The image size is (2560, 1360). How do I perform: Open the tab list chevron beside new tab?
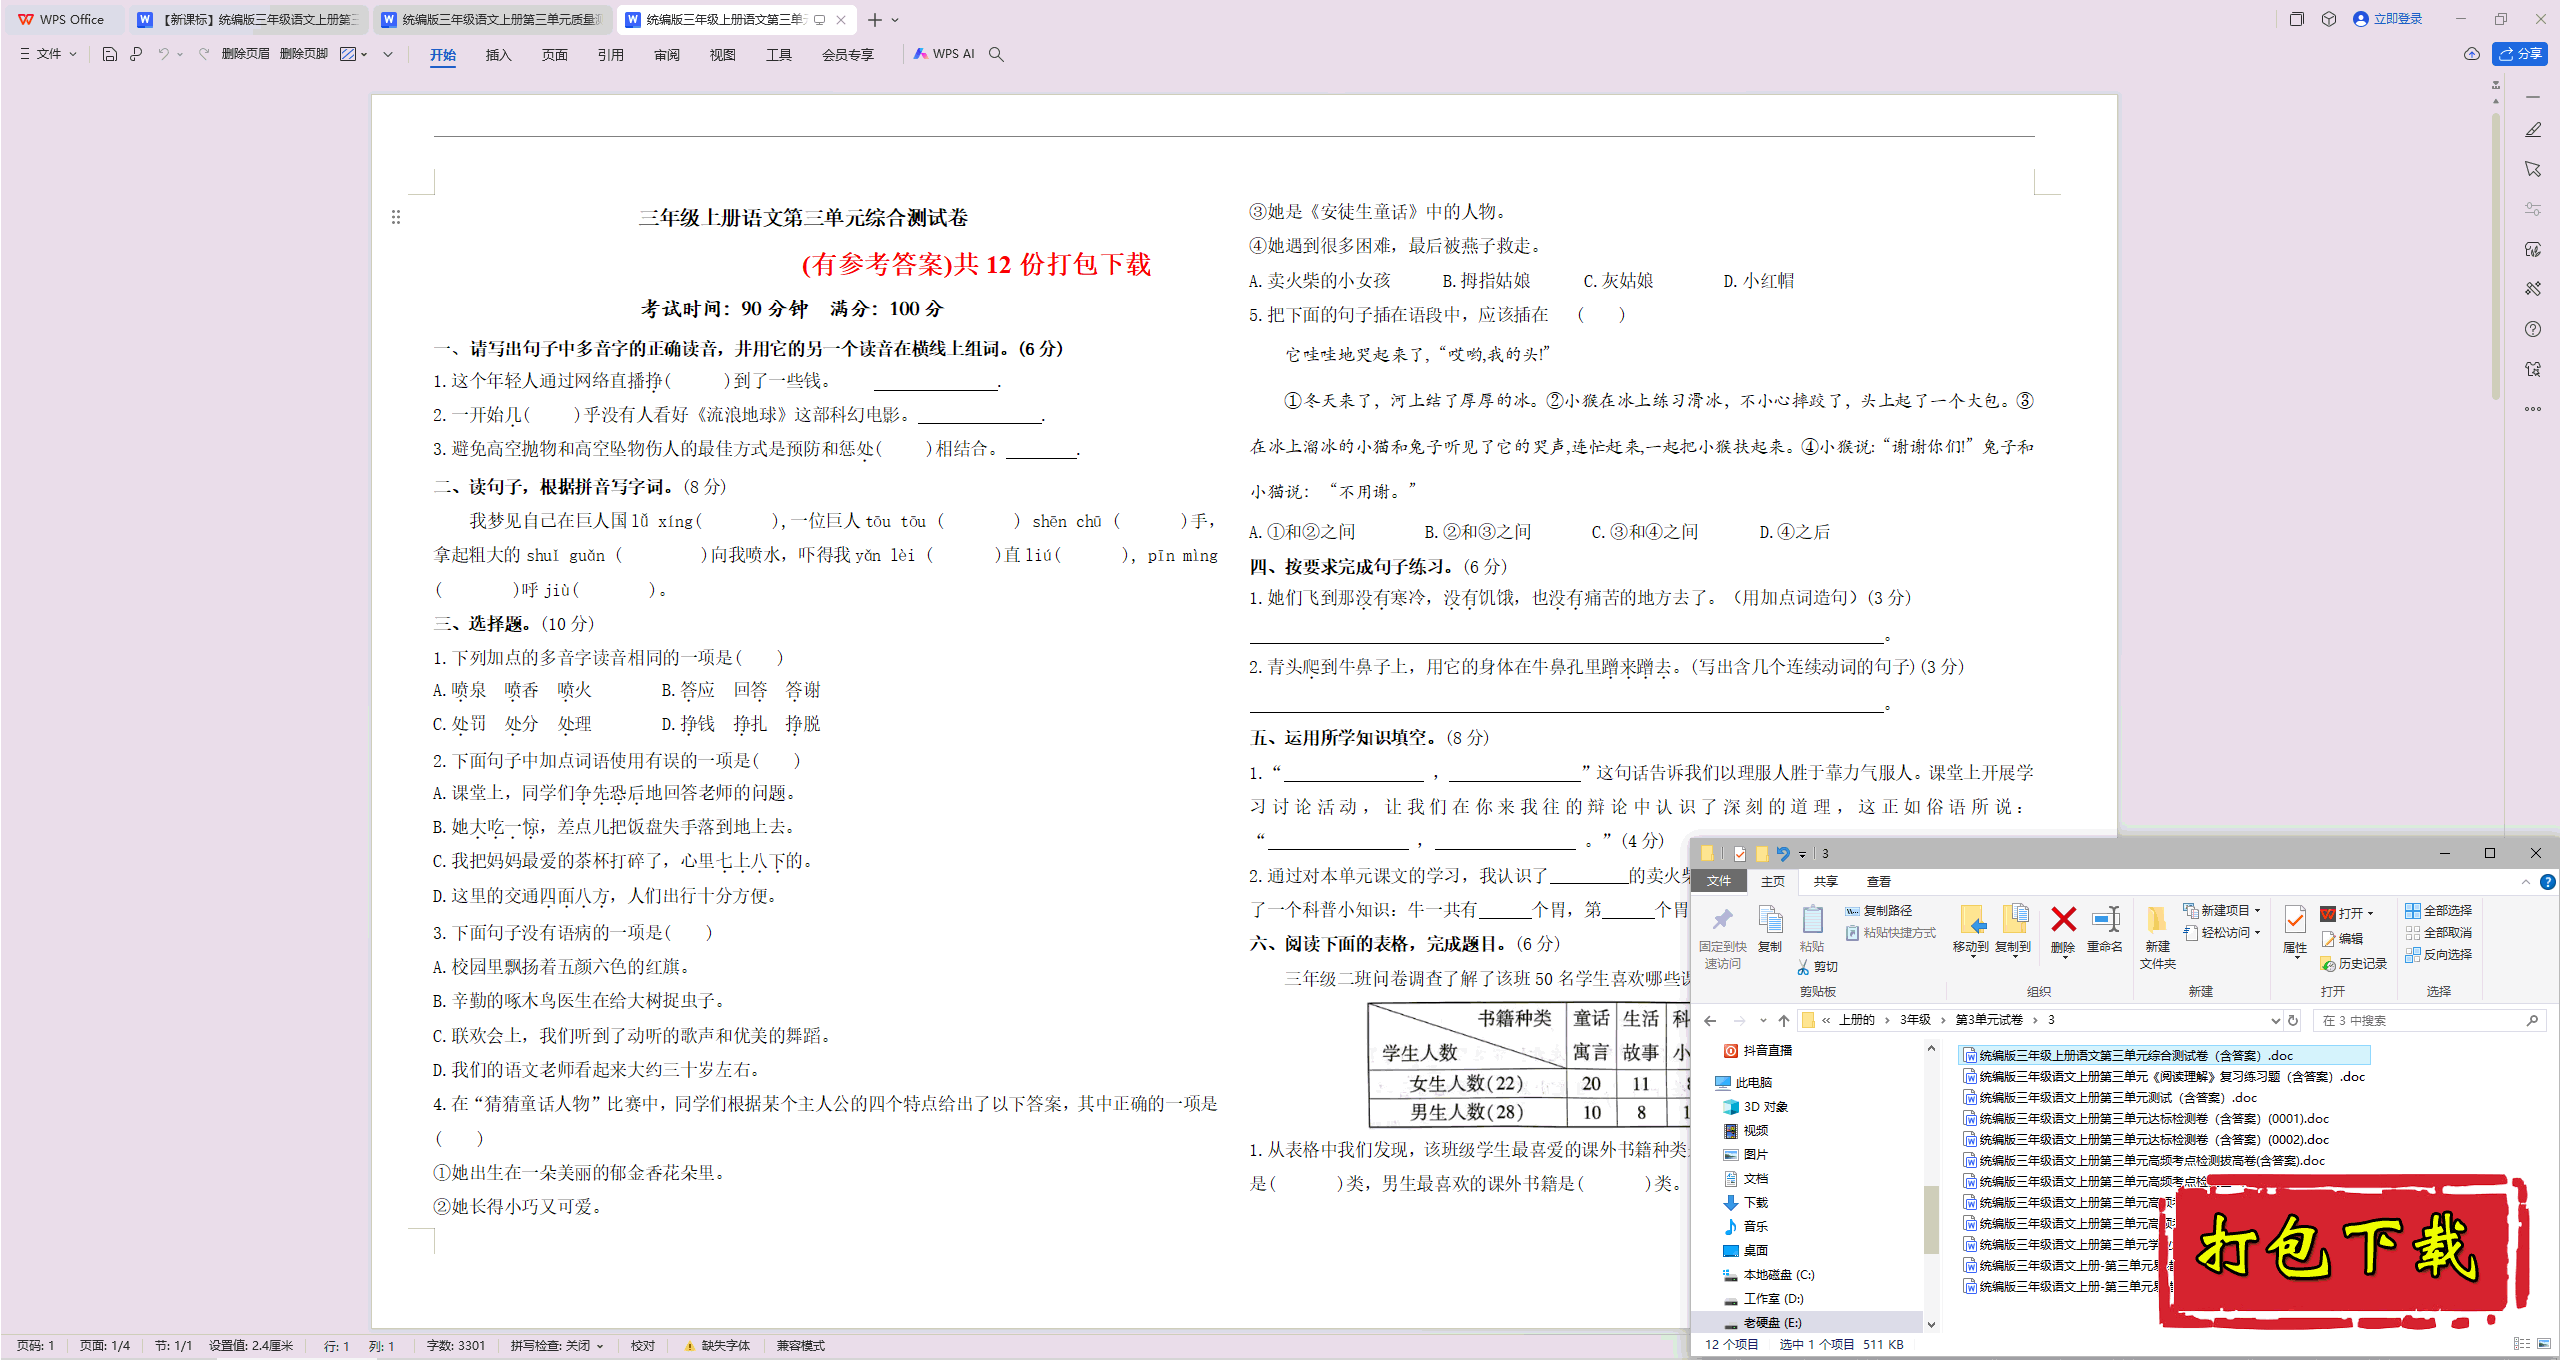895,20
